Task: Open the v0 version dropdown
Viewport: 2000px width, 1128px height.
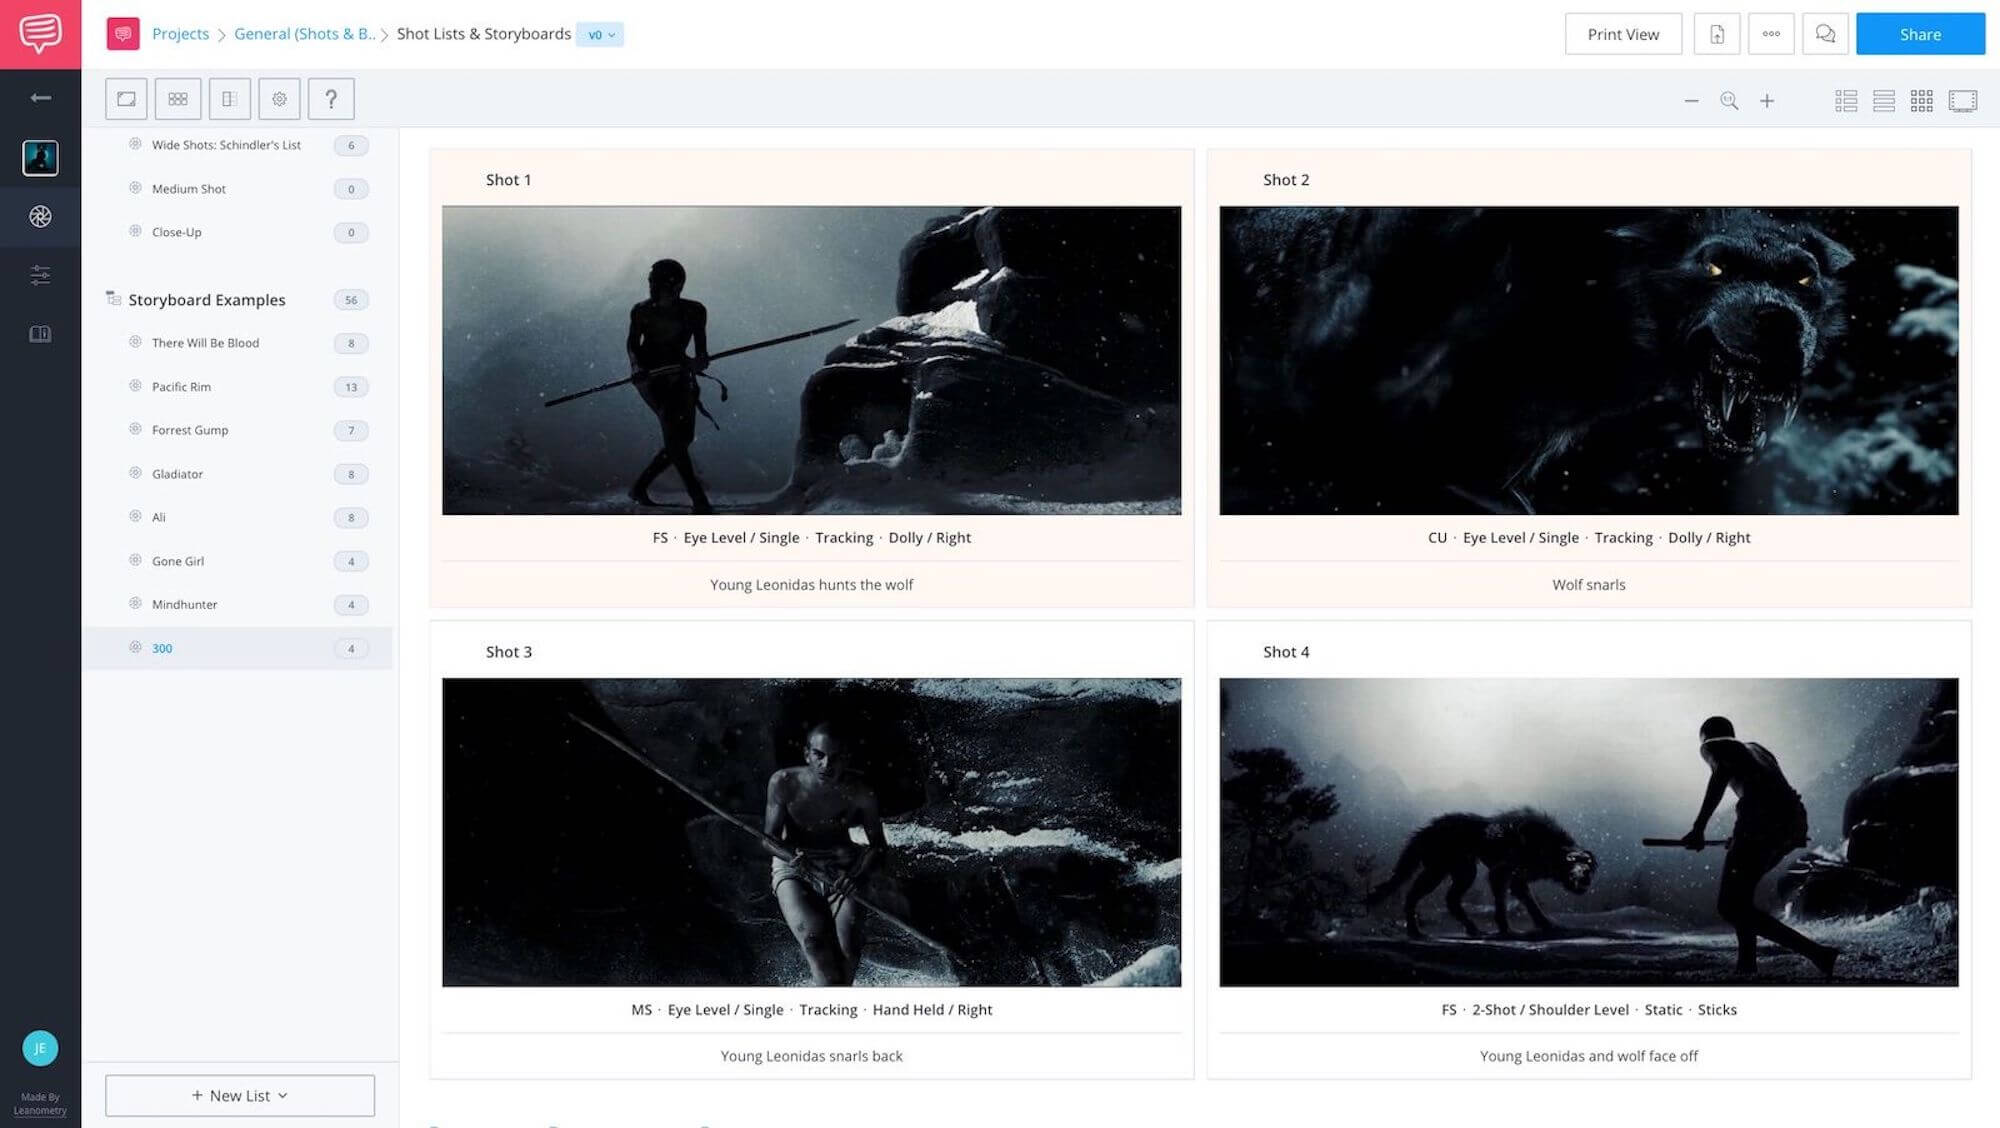Action: tap(600, 34)
